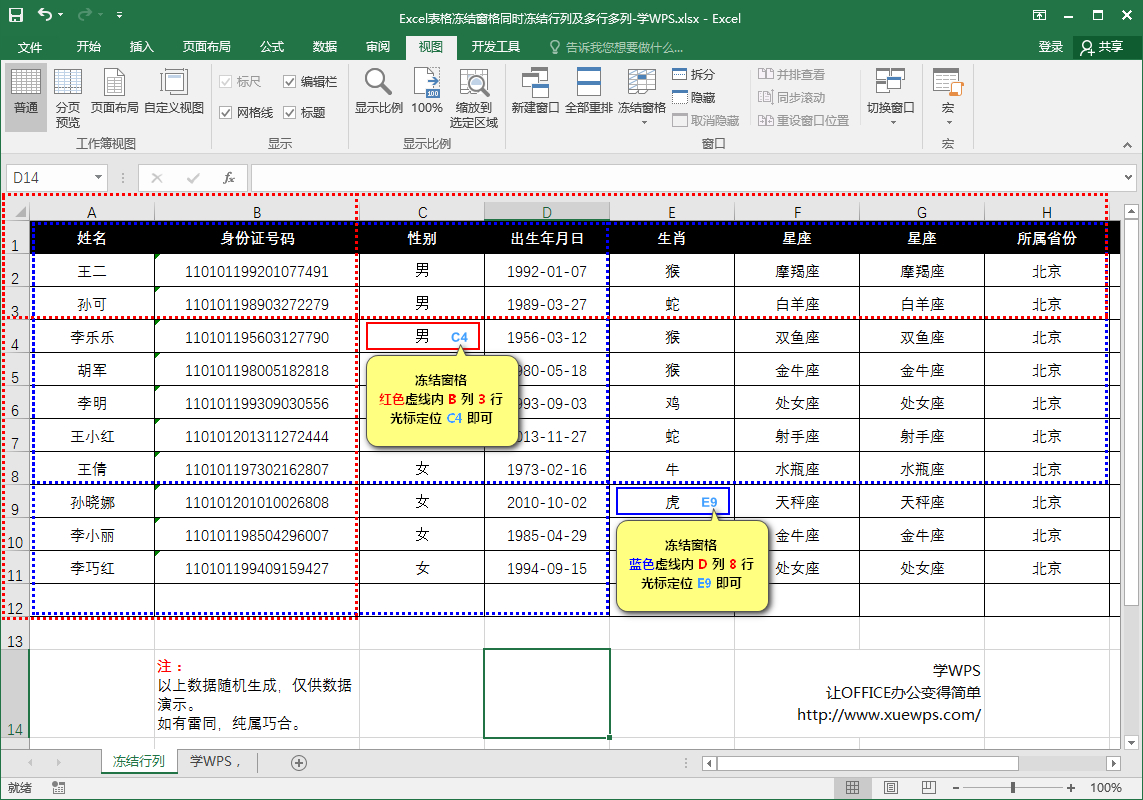Disable the 编辑栏 (Formula Bar) checkbox
This screenshot has width=1143, height=800.
[290, 82]
